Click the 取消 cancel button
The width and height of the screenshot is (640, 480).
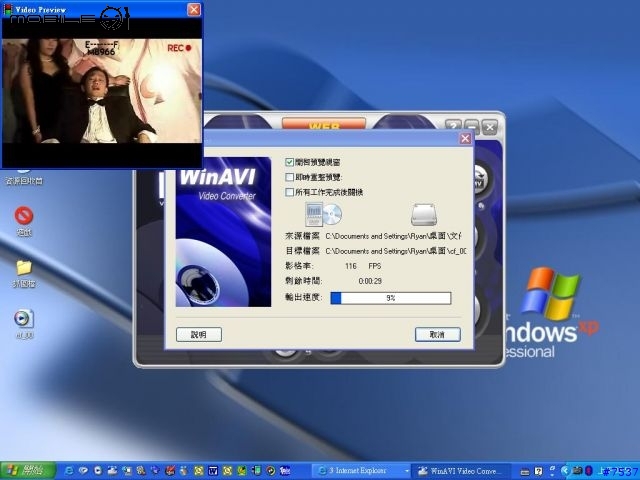coord(438,334)
